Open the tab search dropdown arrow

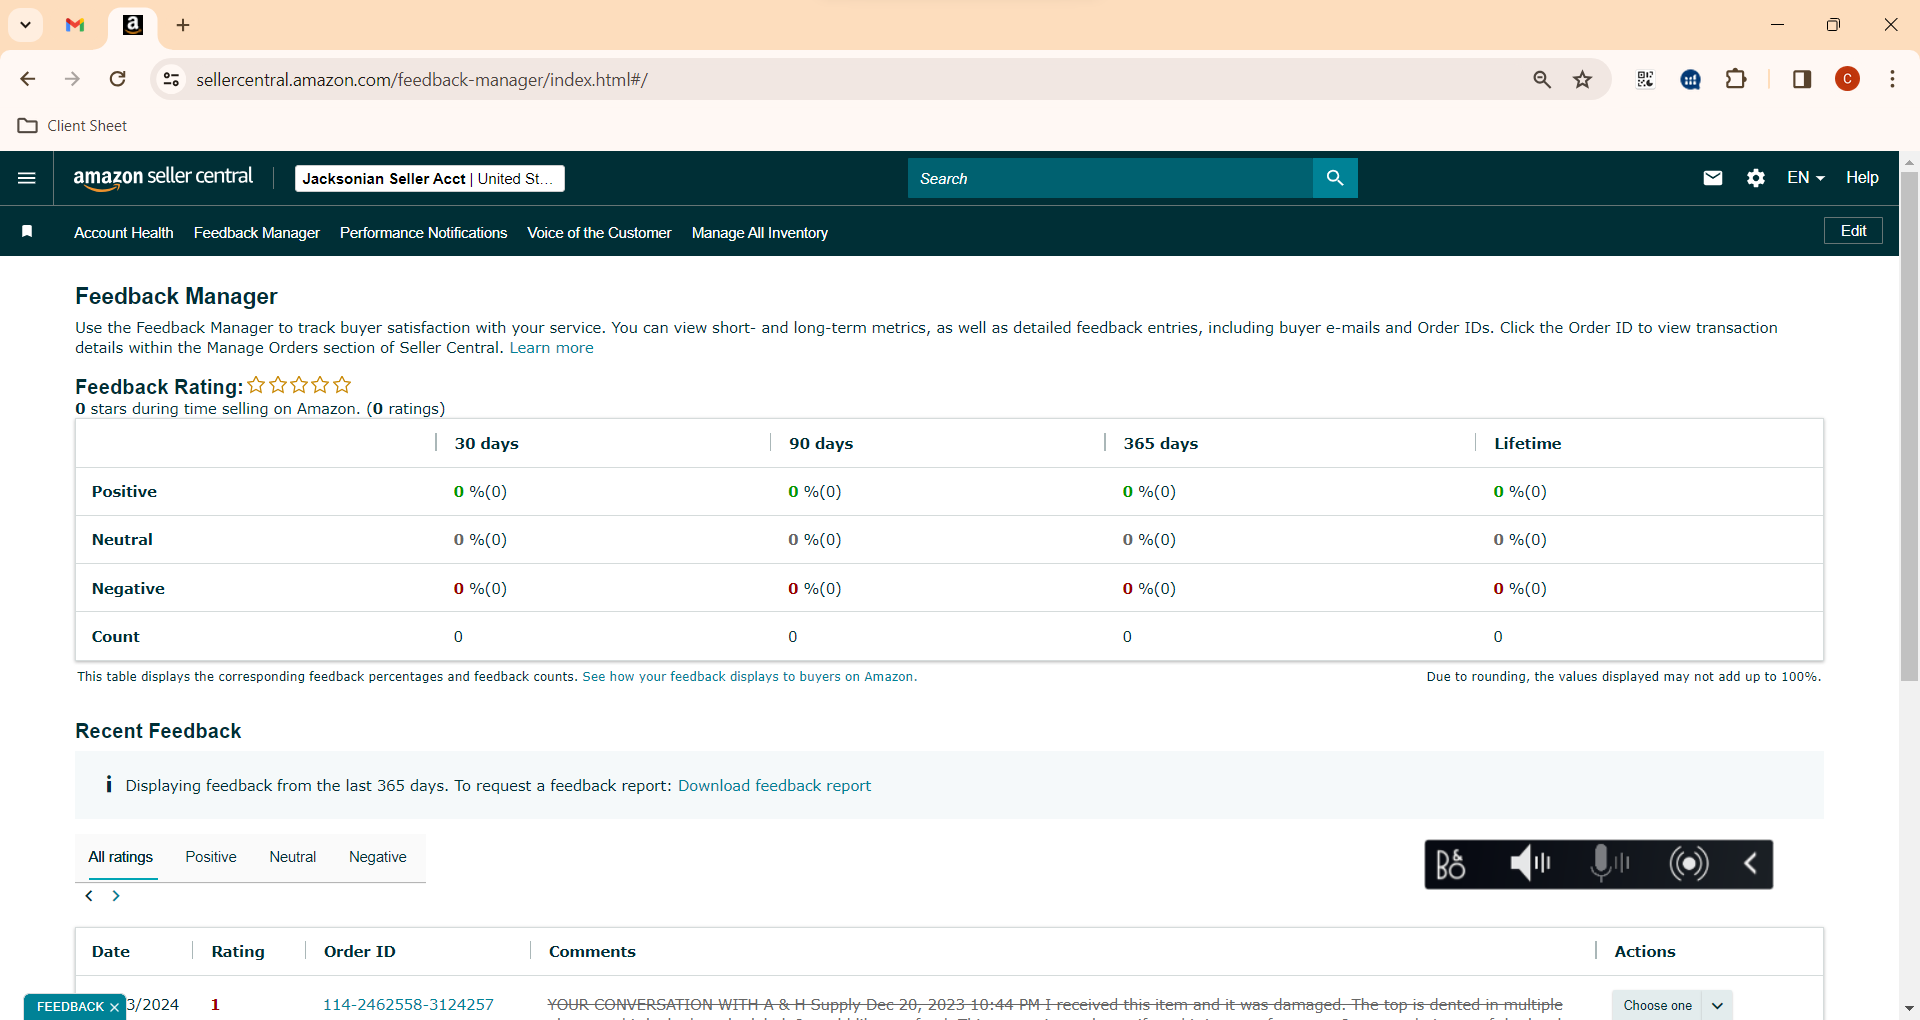pyautogui.click(x=26, y=25)
